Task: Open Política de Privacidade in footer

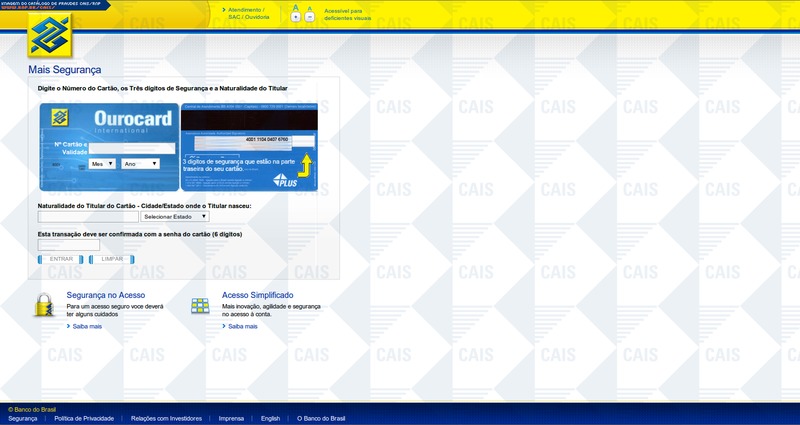Action: [x=84, y=418]
